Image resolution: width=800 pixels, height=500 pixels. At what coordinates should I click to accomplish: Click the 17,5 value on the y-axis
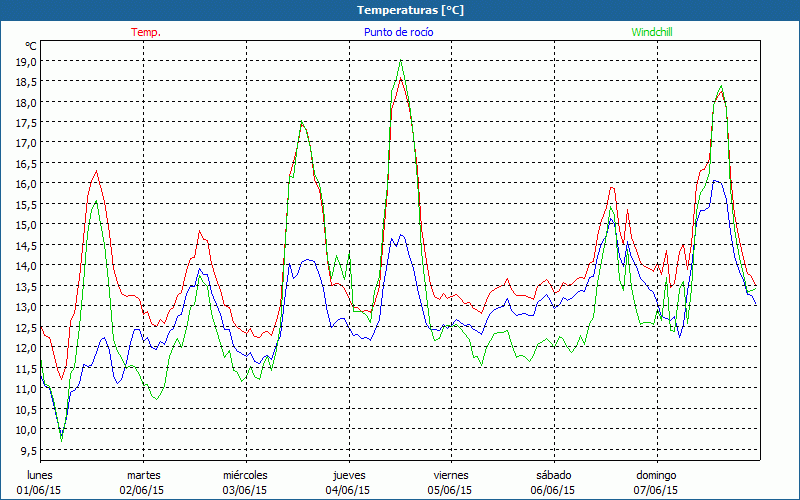pos(26,123)
